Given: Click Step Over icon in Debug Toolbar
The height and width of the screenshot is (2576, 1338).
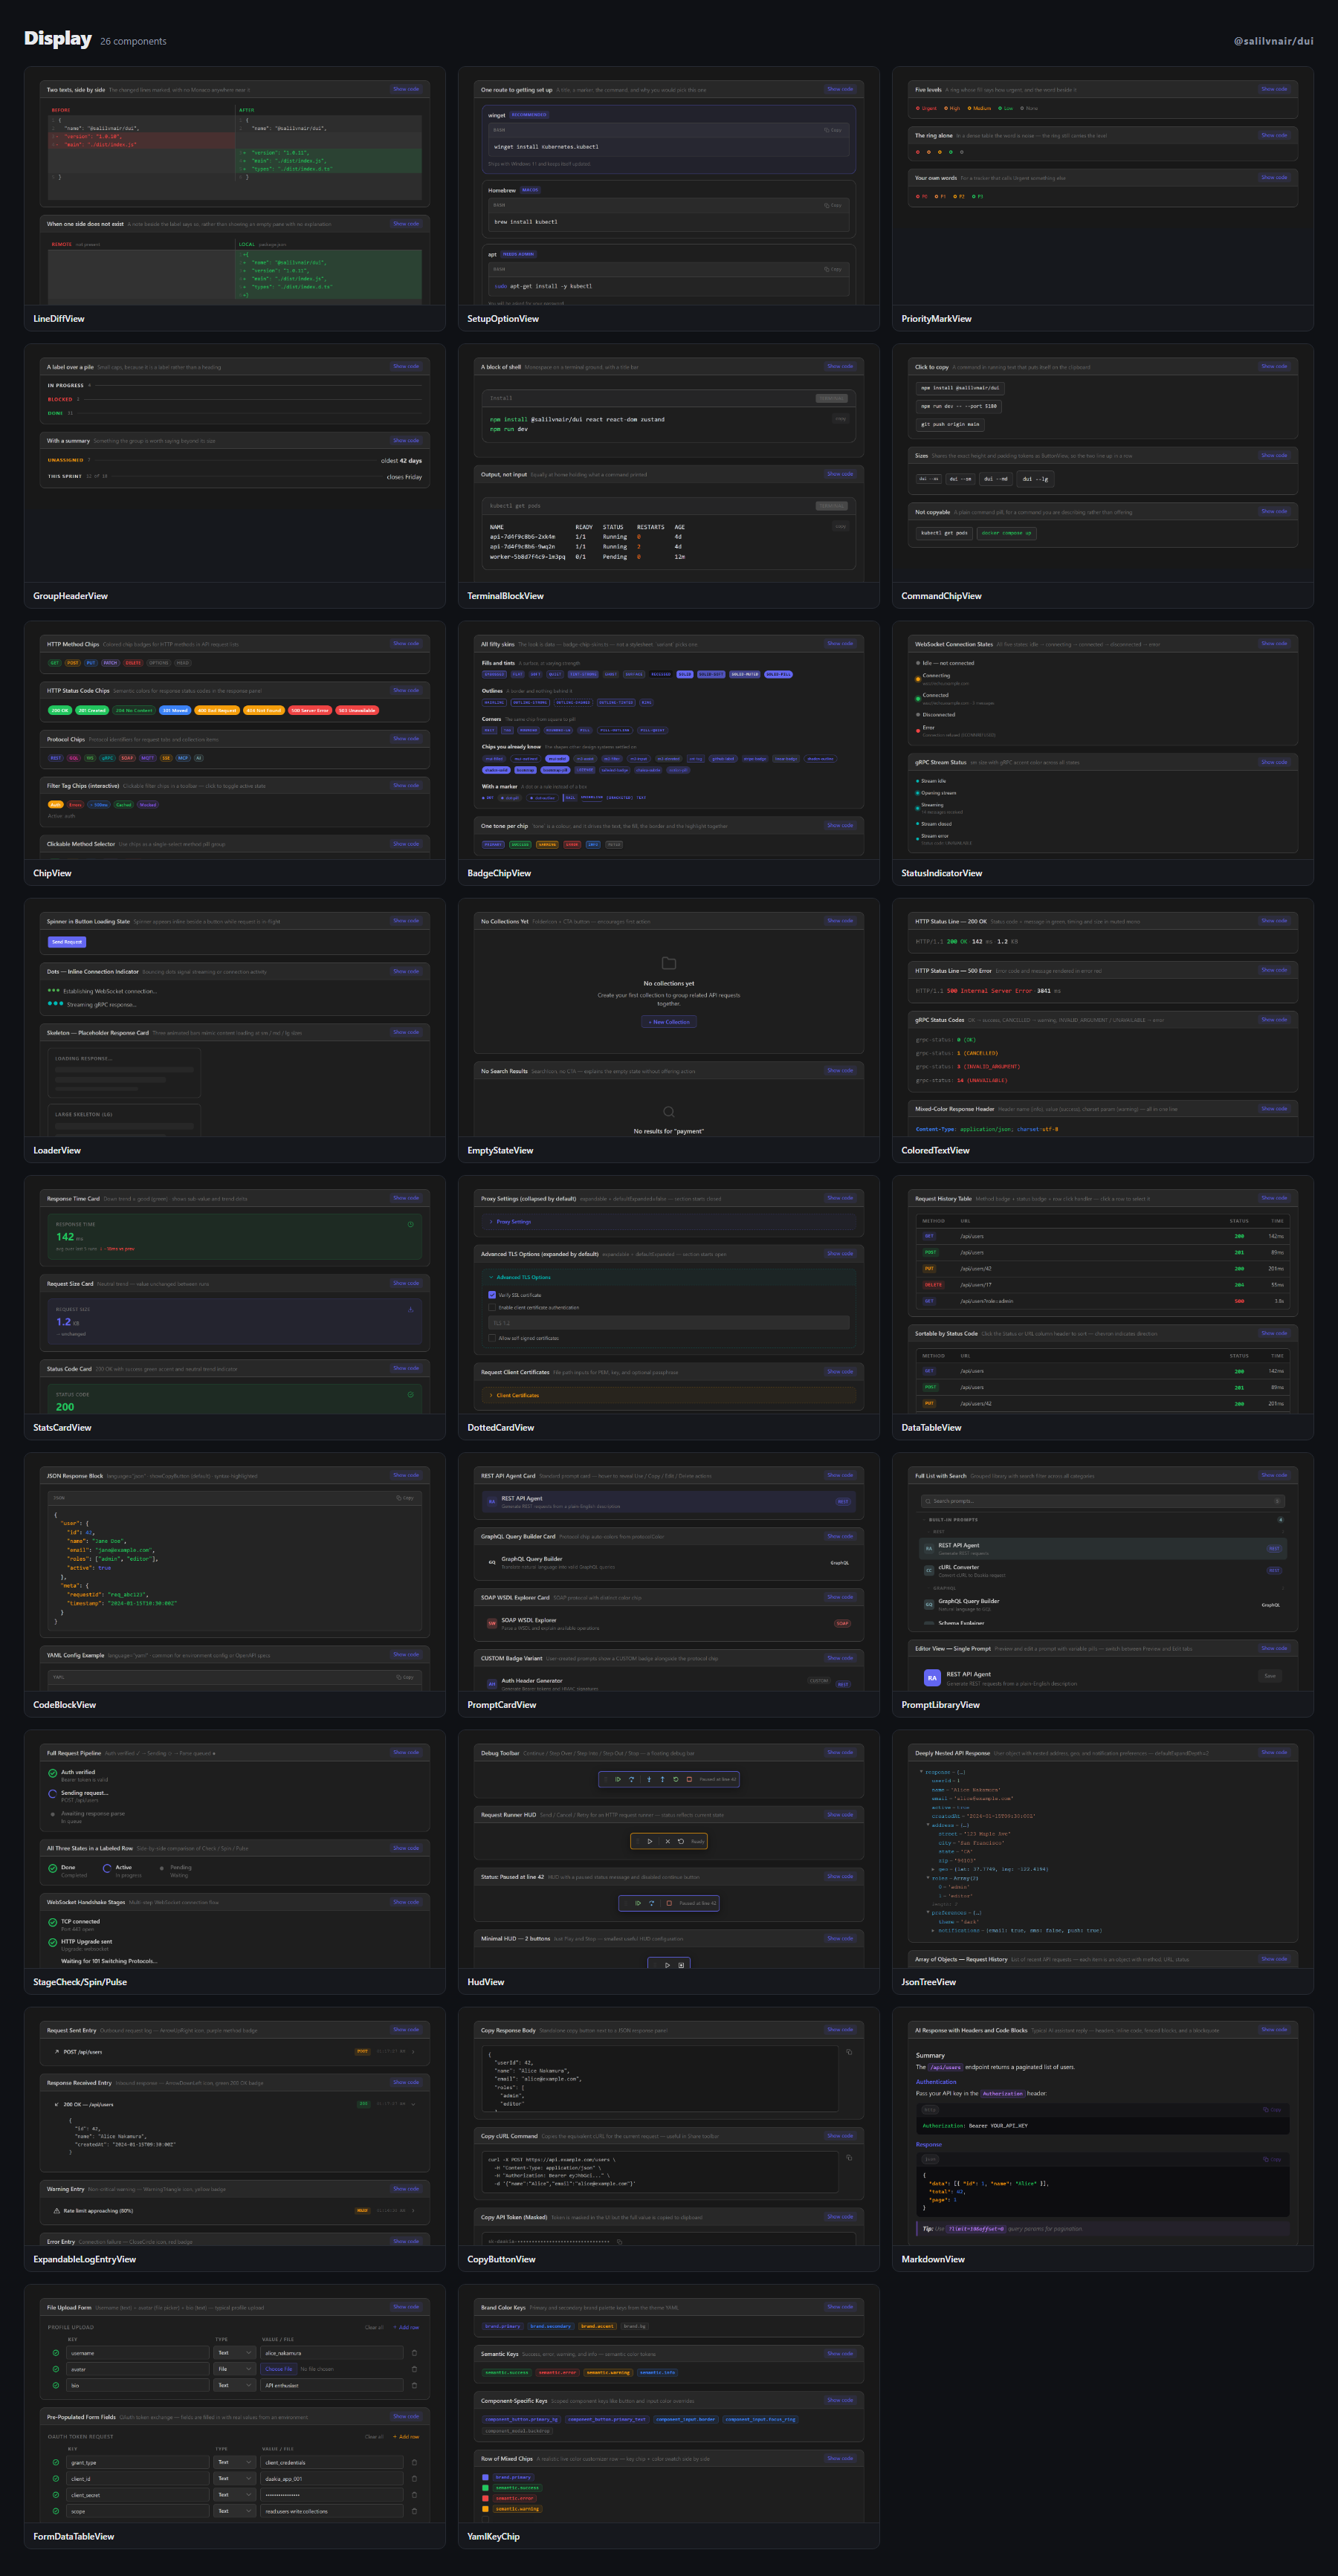Looking at the screenshot, I should (x=632, y=1780).
